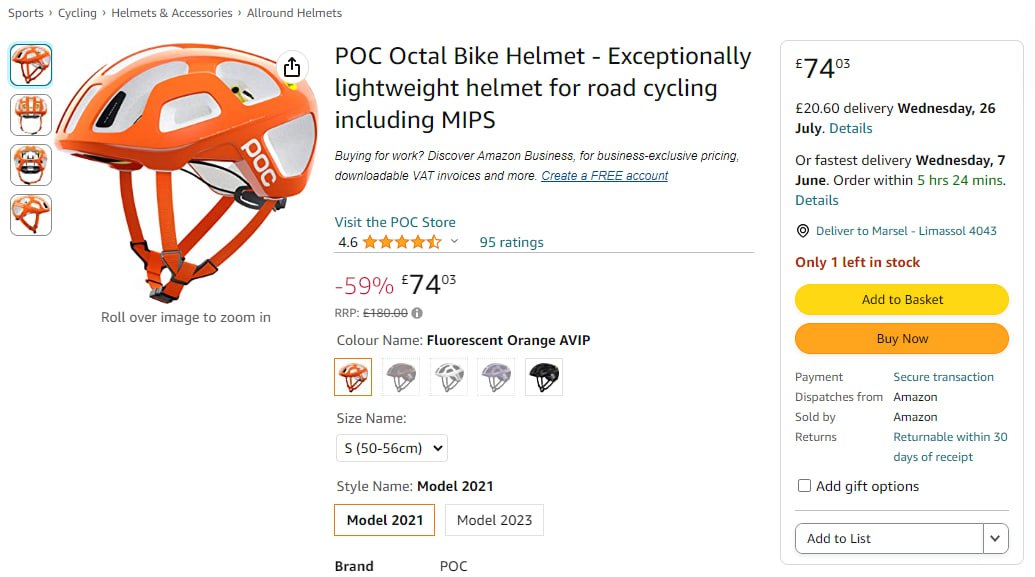1035x577 pixels.
Task: Click the share icon on product image
Action: [x=291, y=67]
